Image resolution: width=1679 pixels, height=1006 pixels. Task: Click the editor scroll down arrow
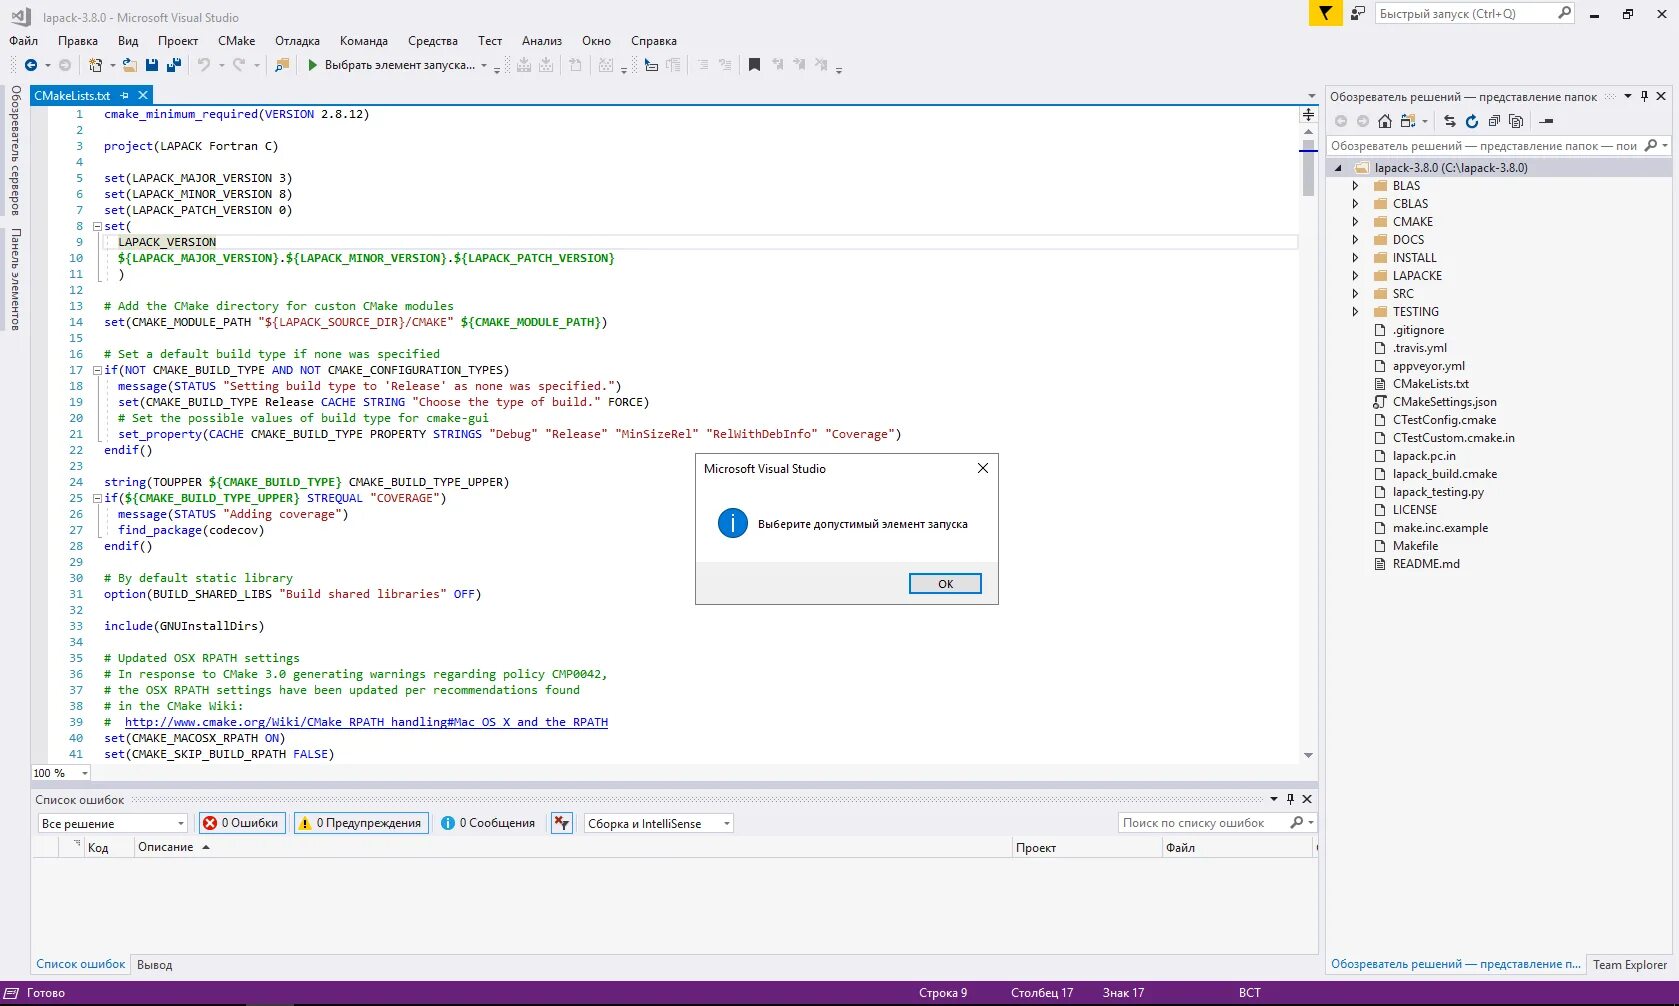pyautogui.click(x=1308, y=756)
